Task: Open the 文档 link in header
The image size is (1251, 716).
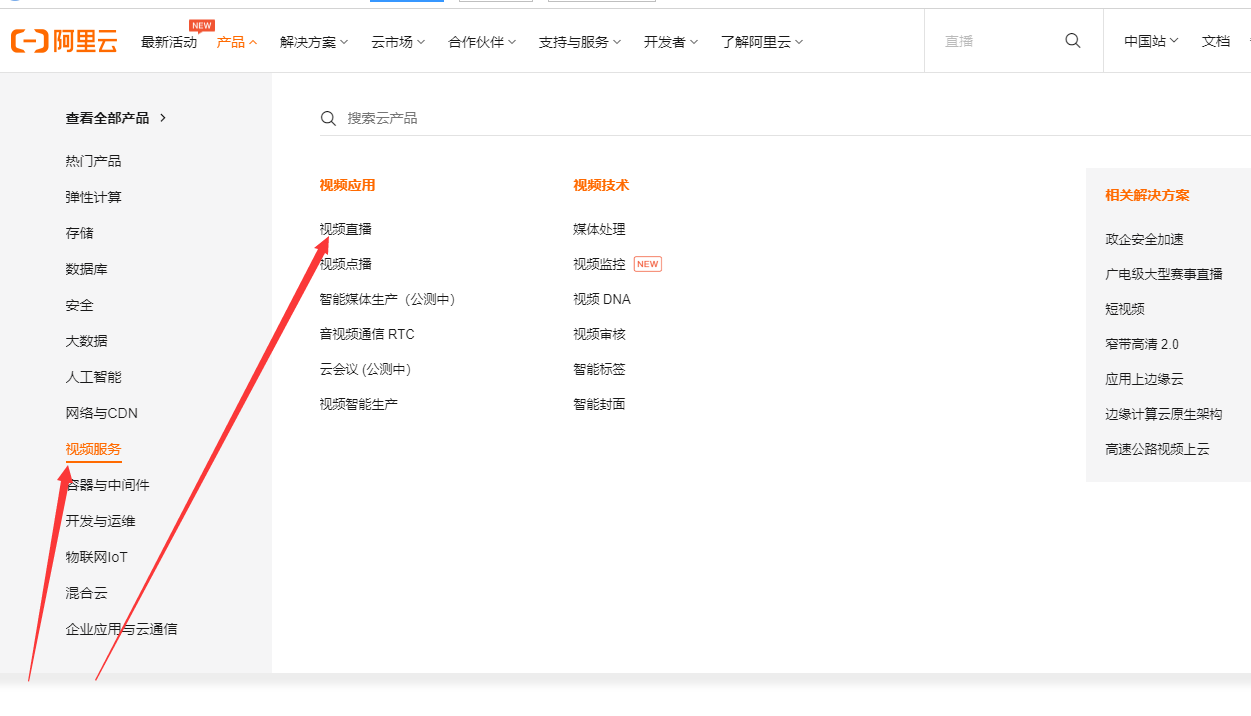Action: click(1216, 41)
